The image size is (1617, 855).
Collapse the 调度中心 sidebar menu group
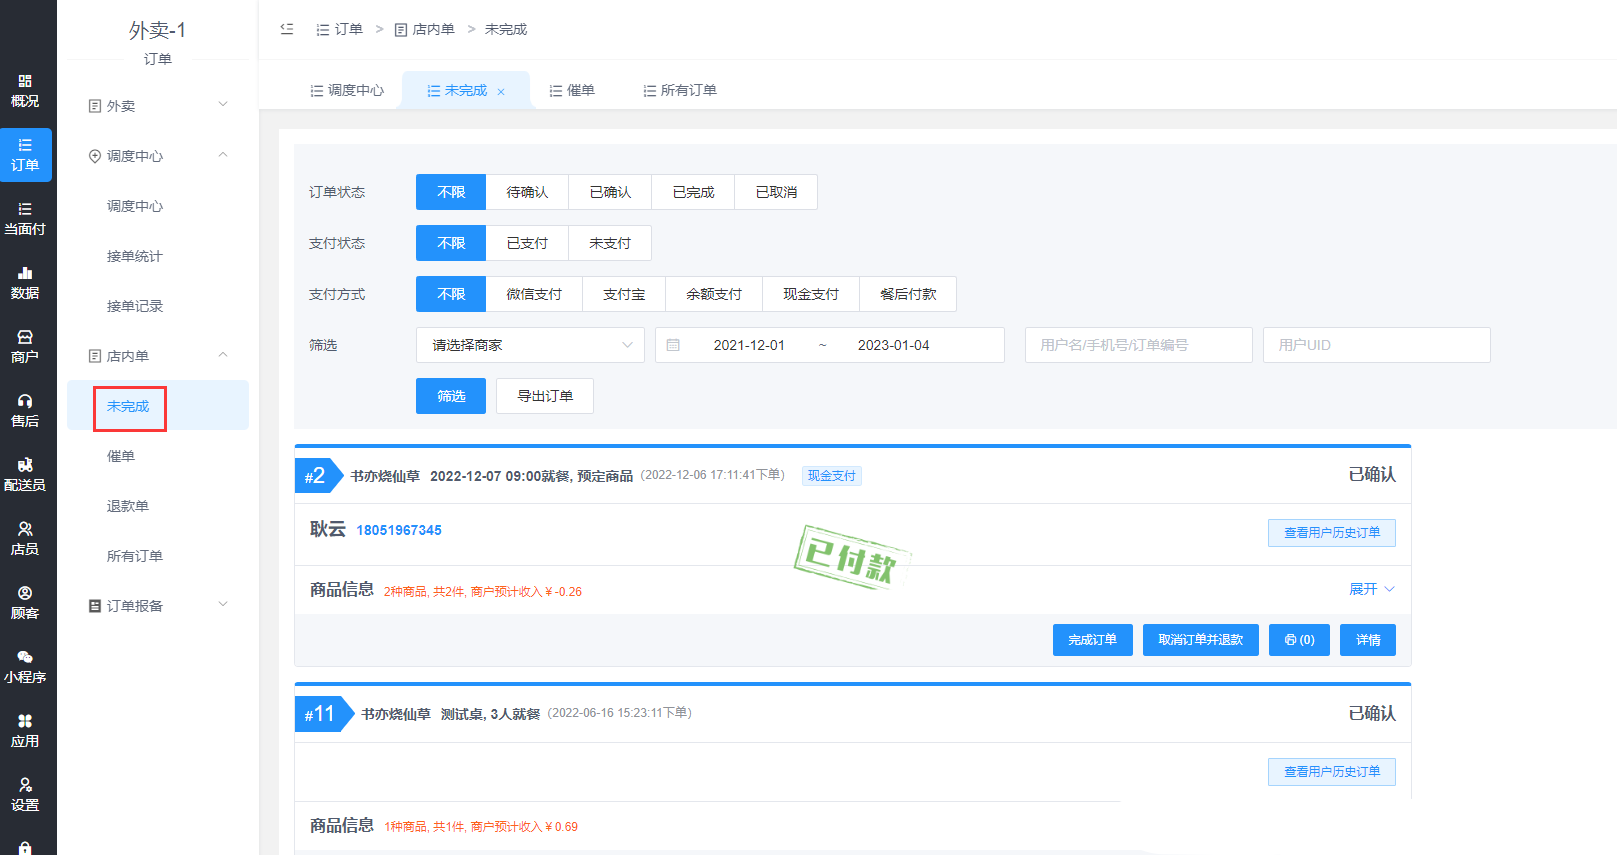tap(158, 155)
